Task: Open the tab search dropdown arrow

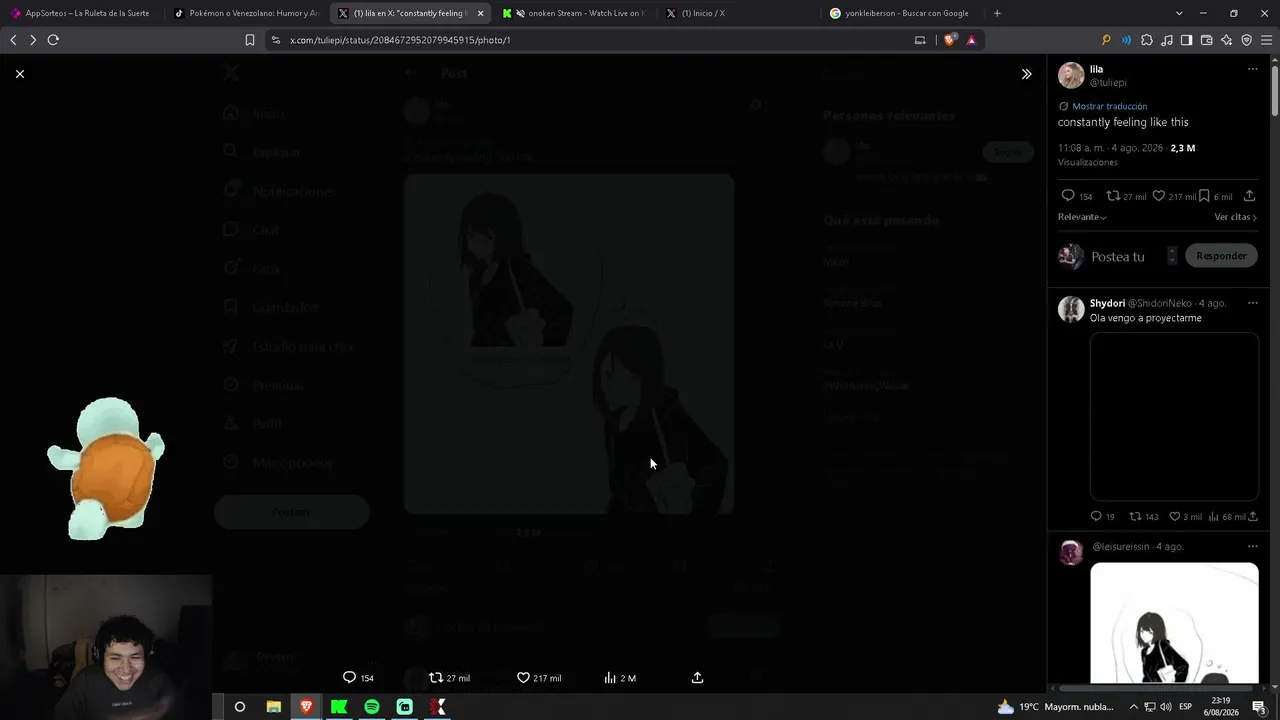Action: pyautogui.click(x=1179, y=13)
